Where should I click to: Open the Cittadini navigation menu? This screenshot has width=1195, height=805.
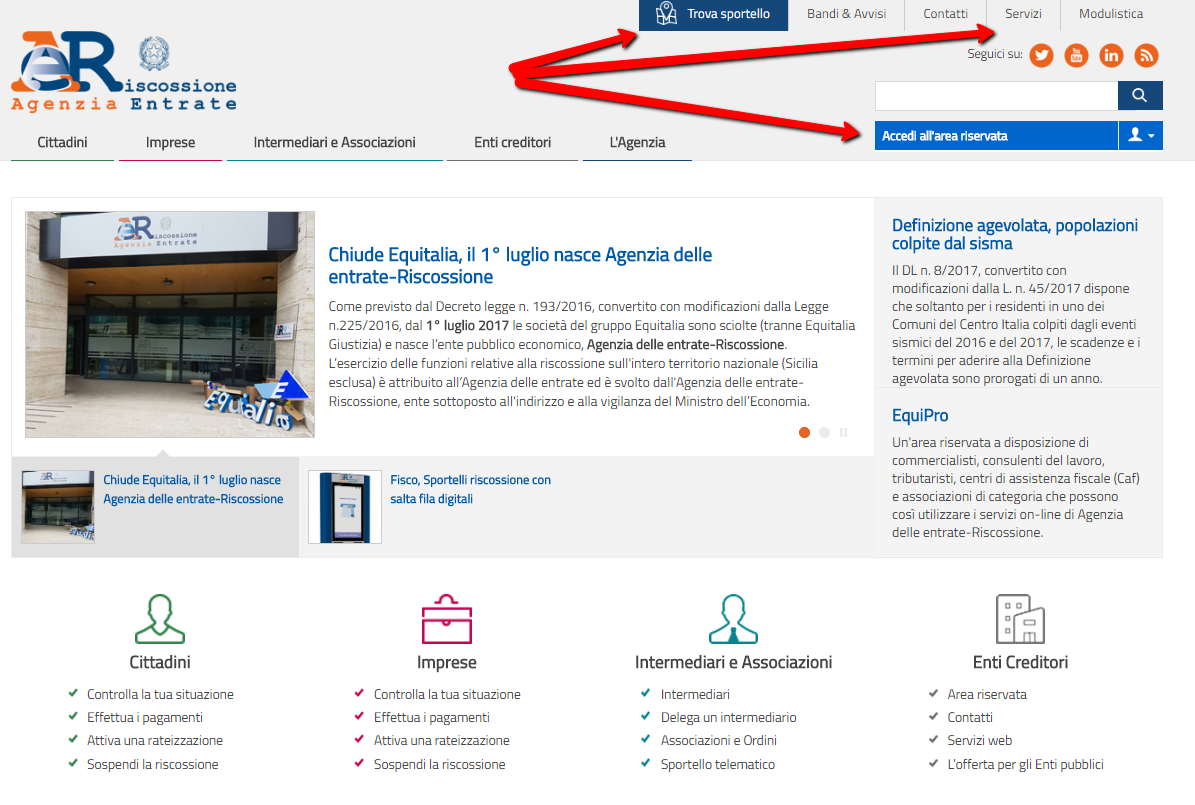tap(62, 142)
